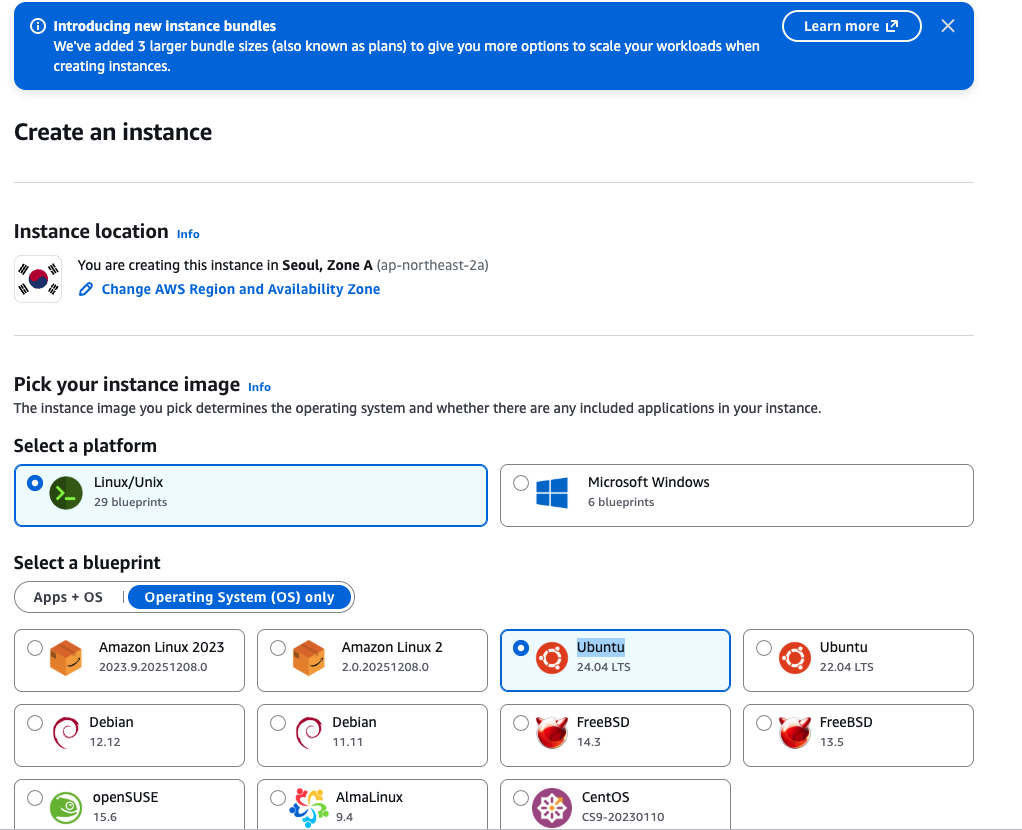Screen dimensions: 1022x830
Task: Click the Ubuntu 24.04 LTS logo icon
Action: [552, 658]
